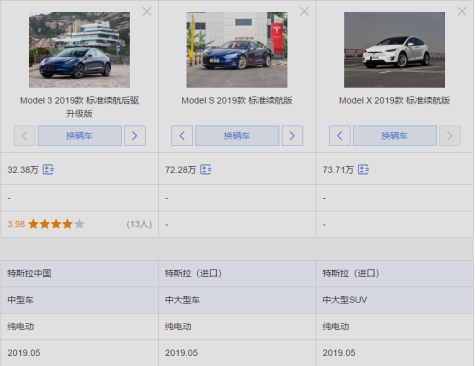Image resolution: width=475 pixels, height=366 pixels.
Task: Click next arrow under Model S
Action: coord(292,136)
